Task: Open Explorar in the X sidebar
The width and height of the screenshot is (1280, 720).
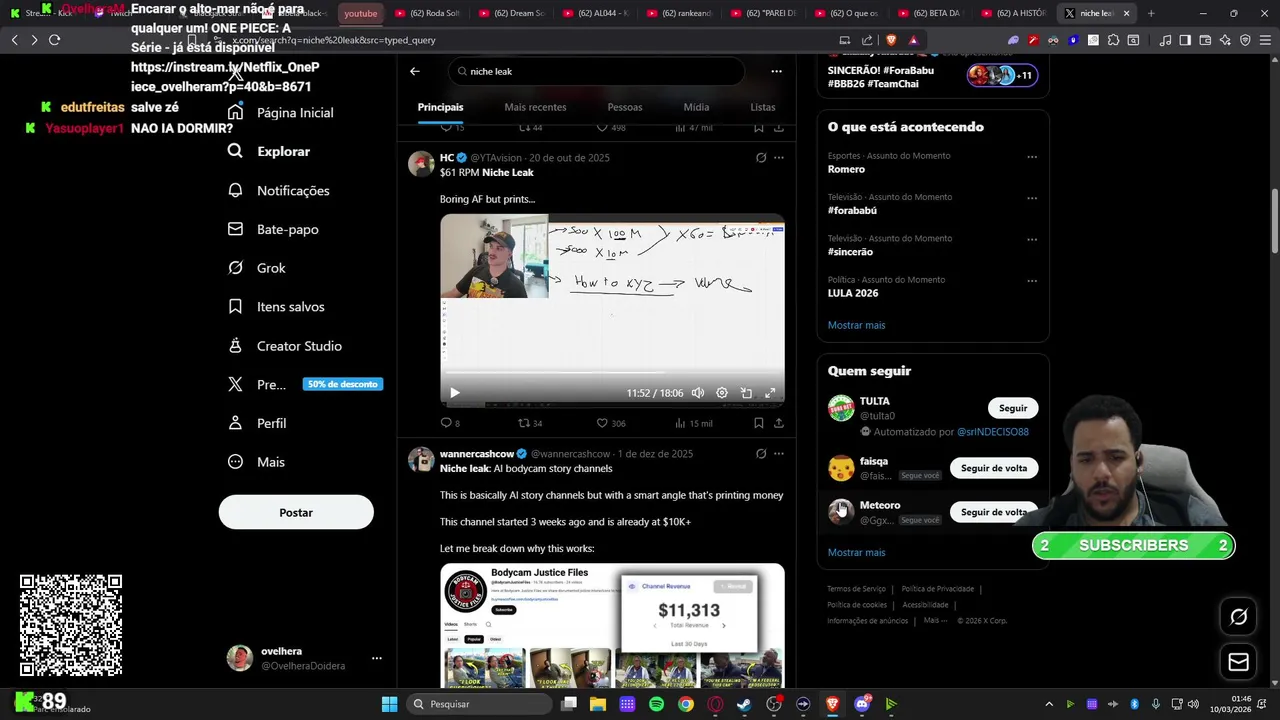Action: (x=269, y=151)
